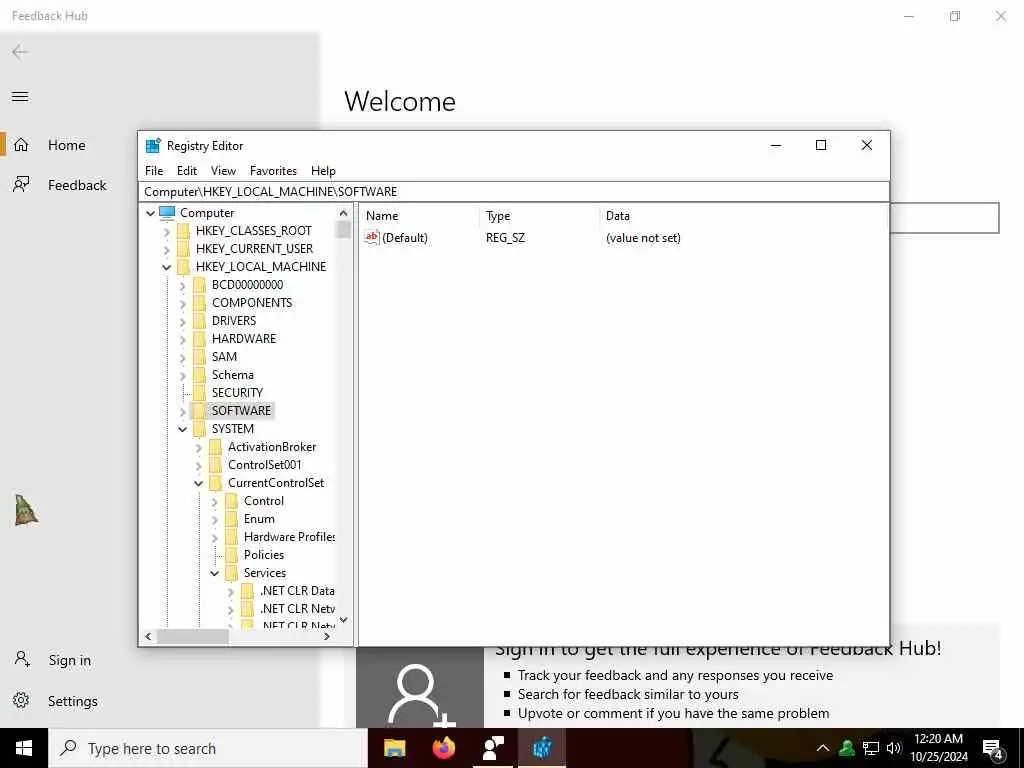Select the COMPONENTS key
1024x768 pixels.
[251, 302]
